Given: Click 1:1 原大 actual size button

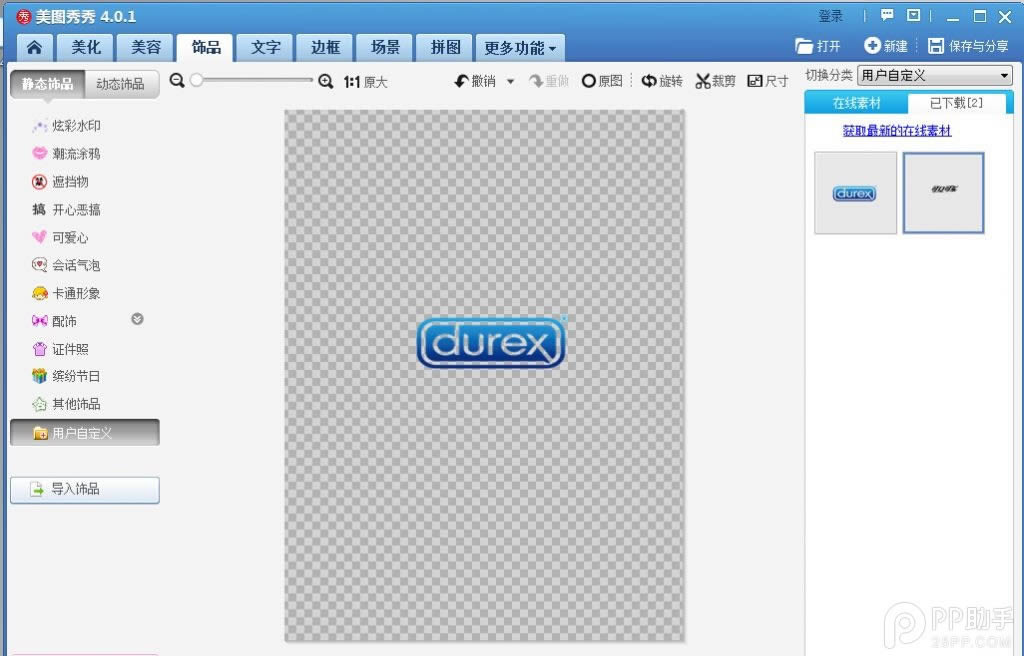Looking at the screenshot, I should tap(366, 82).
